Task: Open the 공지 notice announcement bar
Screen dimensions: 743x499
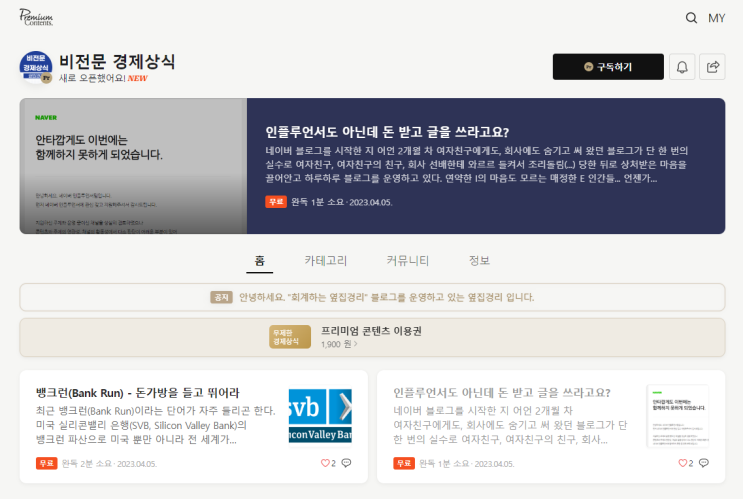Action: click(372, 297)
